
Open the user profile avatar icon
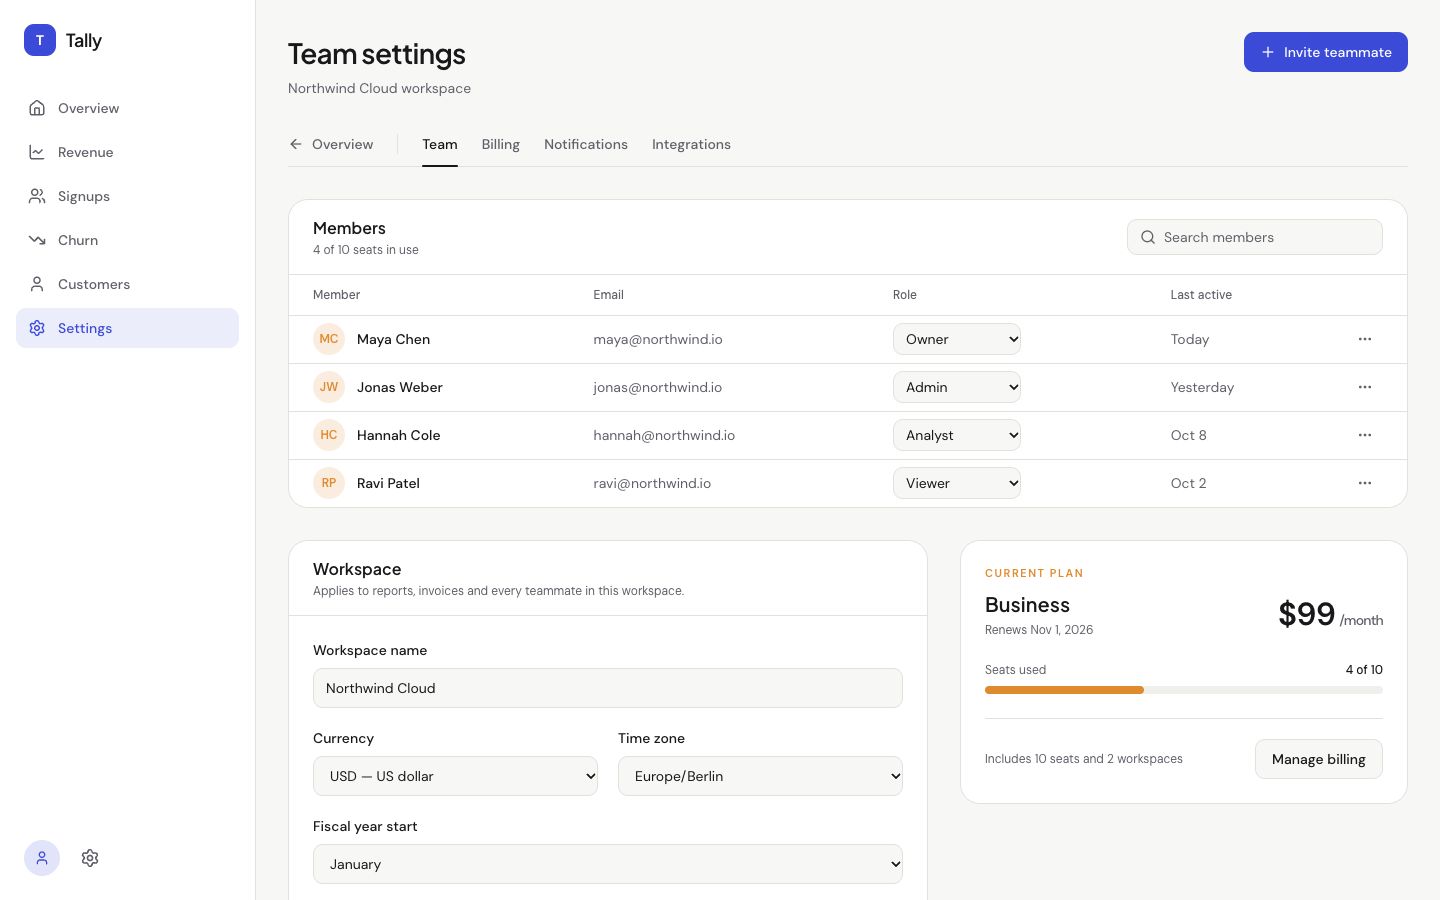[42, 858]
